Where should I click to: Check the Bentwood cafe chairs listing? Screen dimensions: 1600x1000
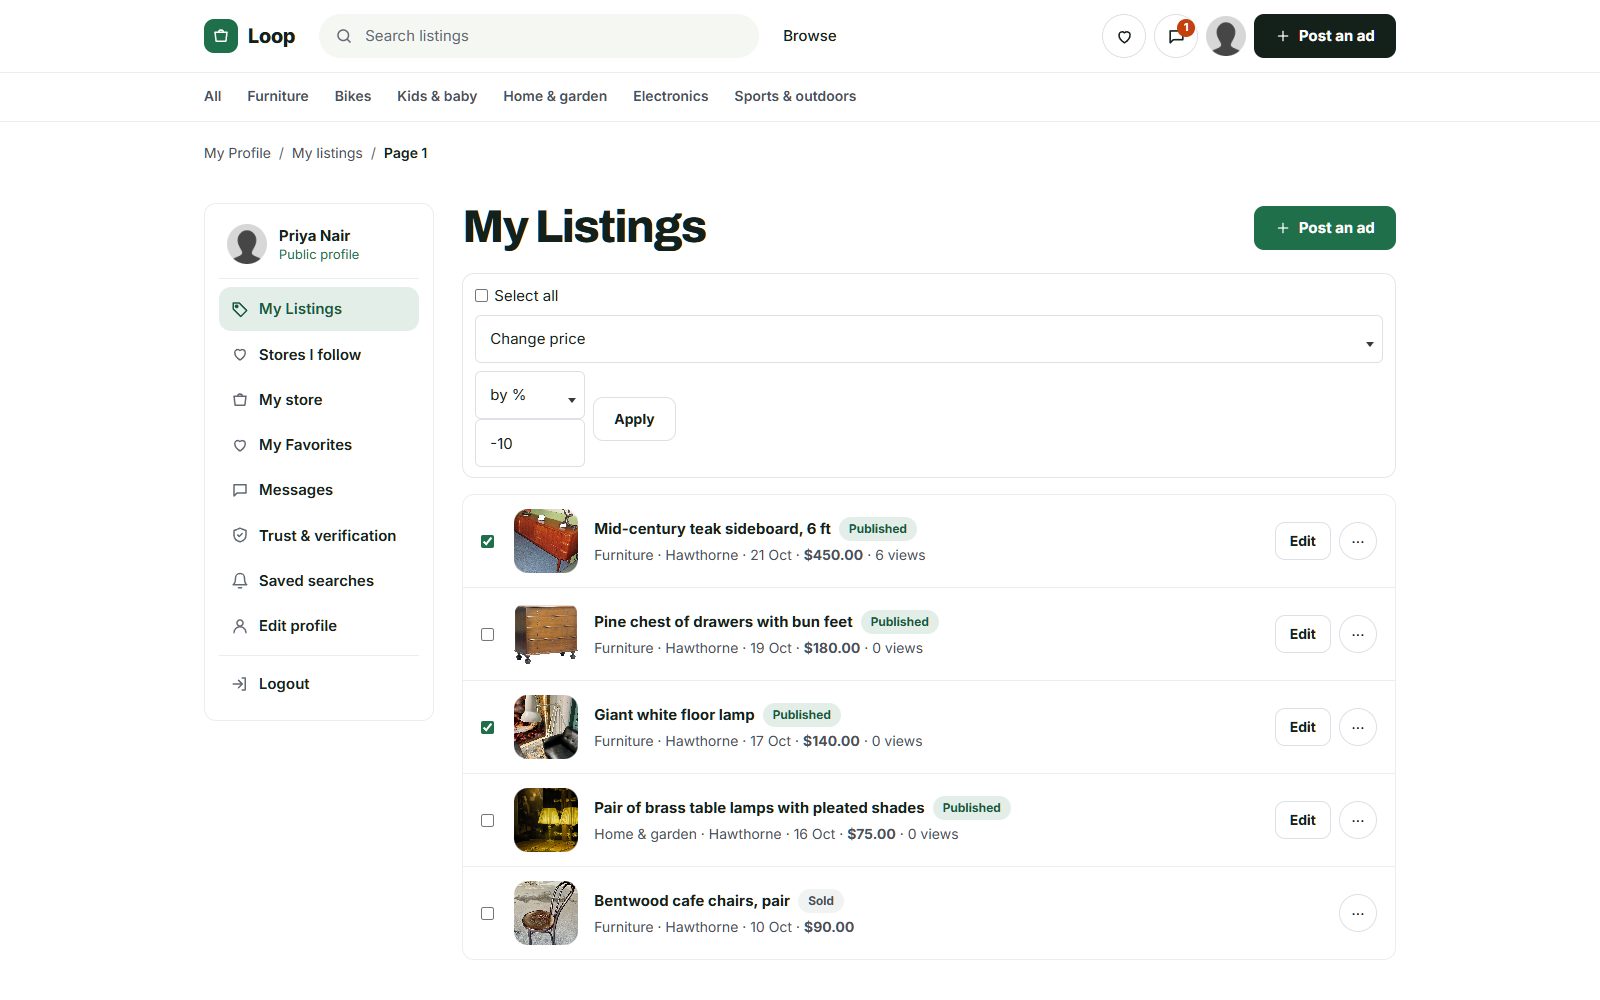pos(488,913)
